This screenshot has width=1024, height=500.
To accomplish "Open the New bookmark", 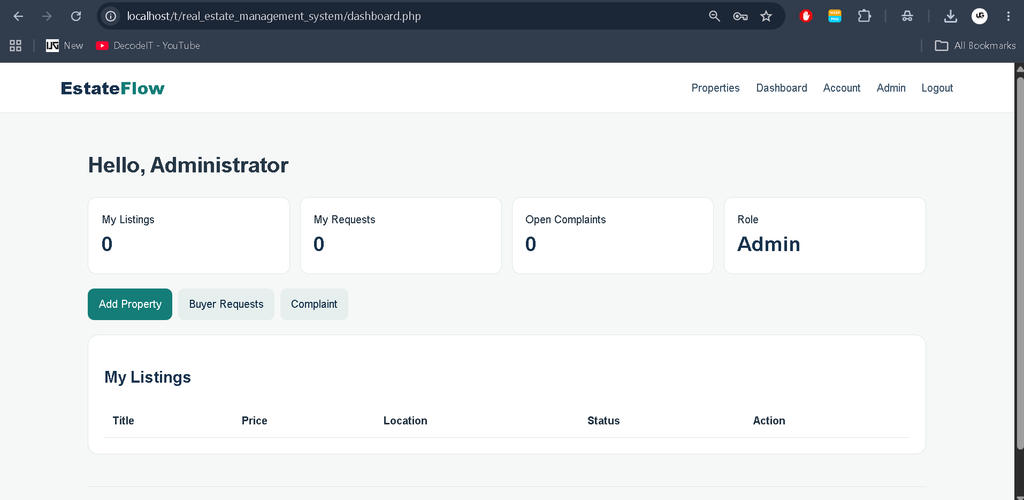I will (x=65, y=46).
